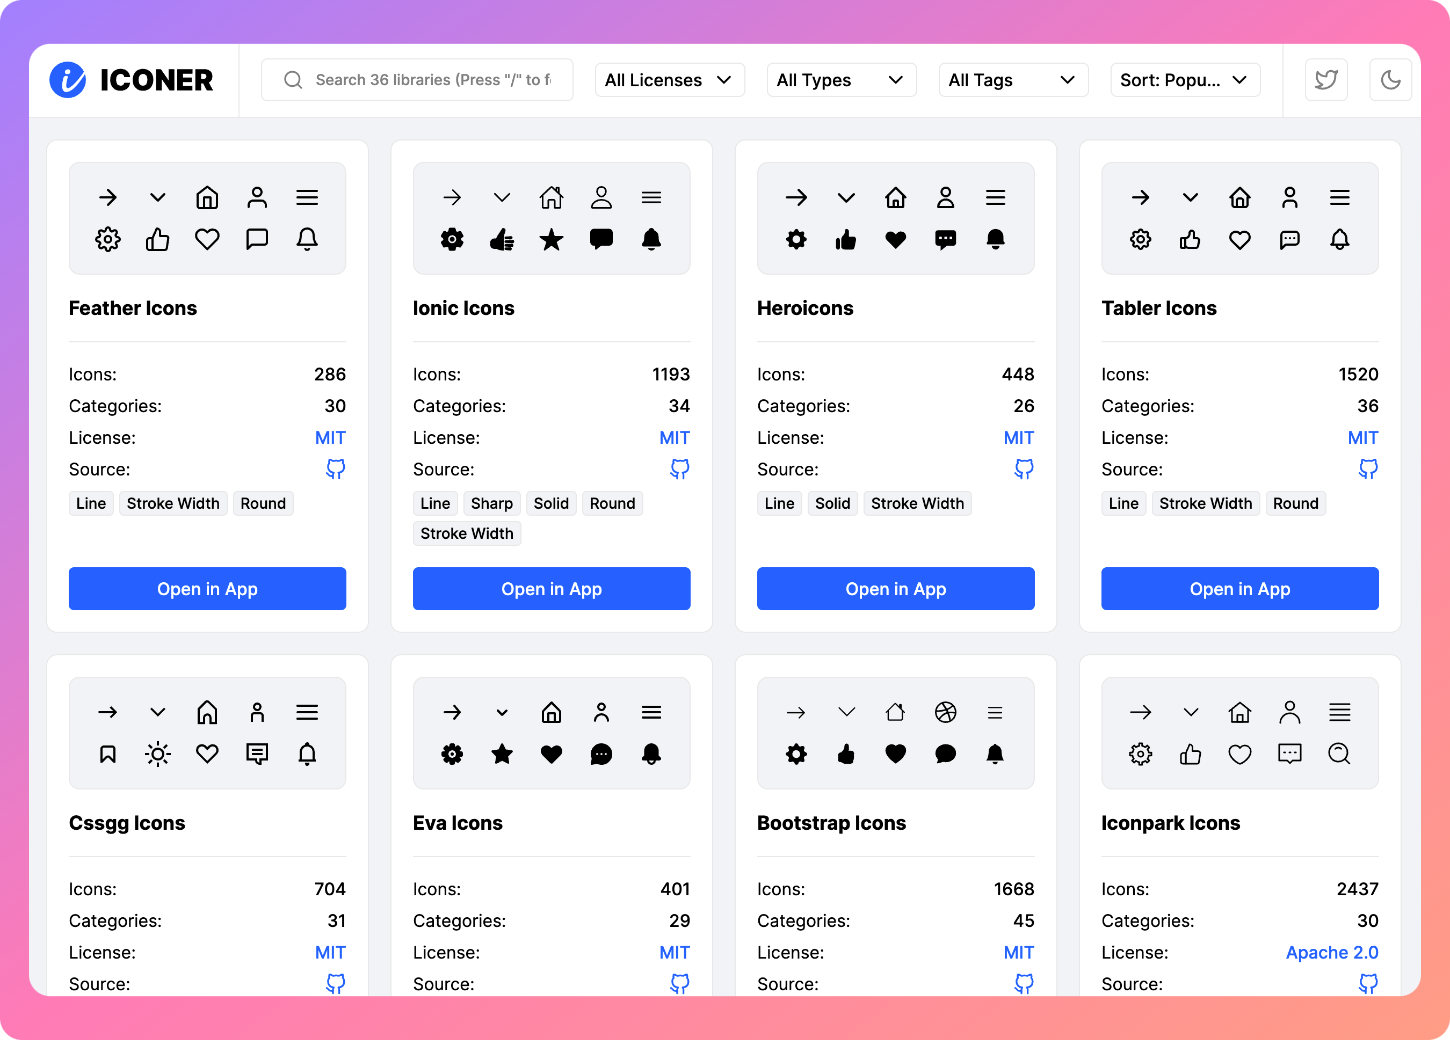Screen dimensions: 1450x1040
Task: Click the Bootstrap Icons dribbble ball preview icon
Action: tap(946, 712)
